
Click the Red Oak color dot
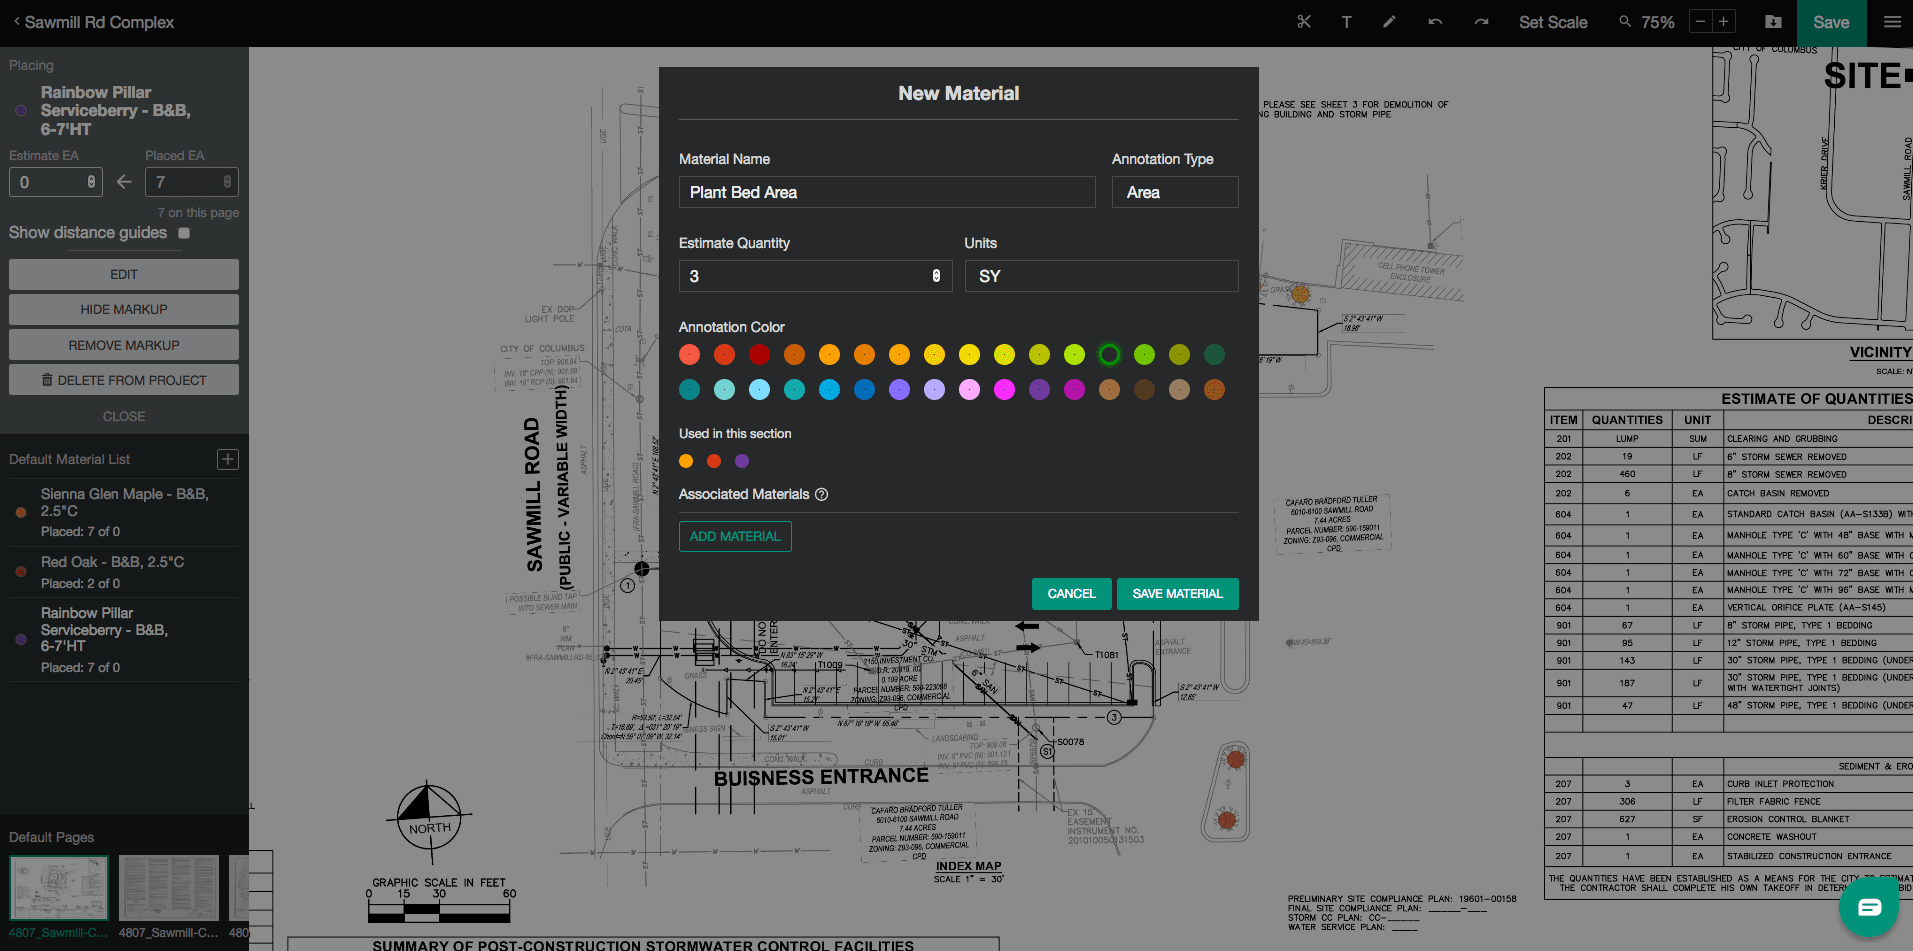21,572
